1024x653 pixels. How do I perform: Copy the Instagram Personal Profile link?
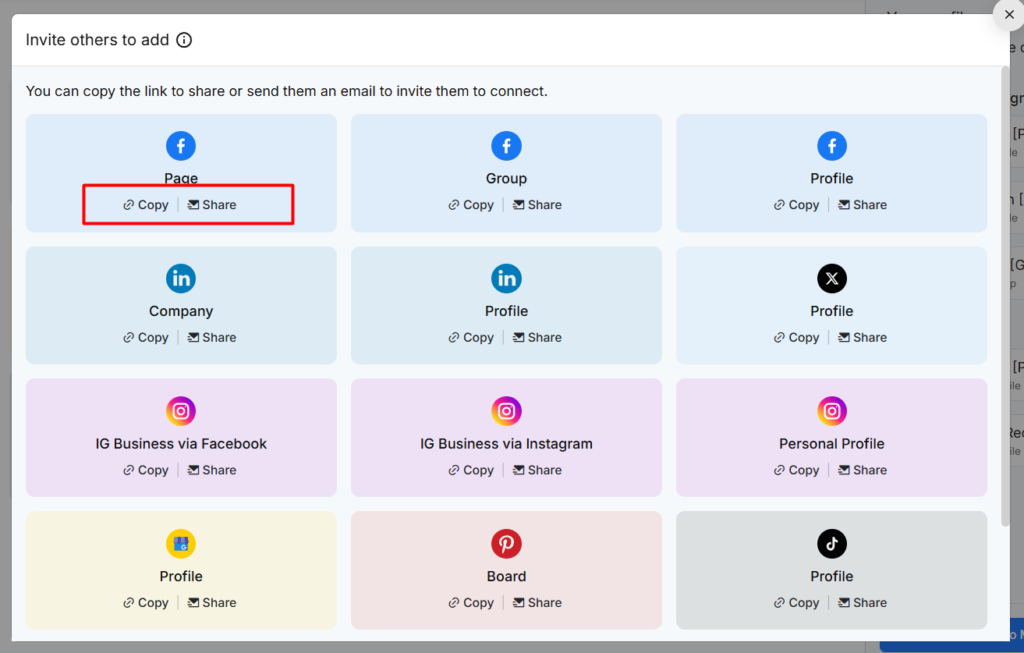[x=796, y=470]
